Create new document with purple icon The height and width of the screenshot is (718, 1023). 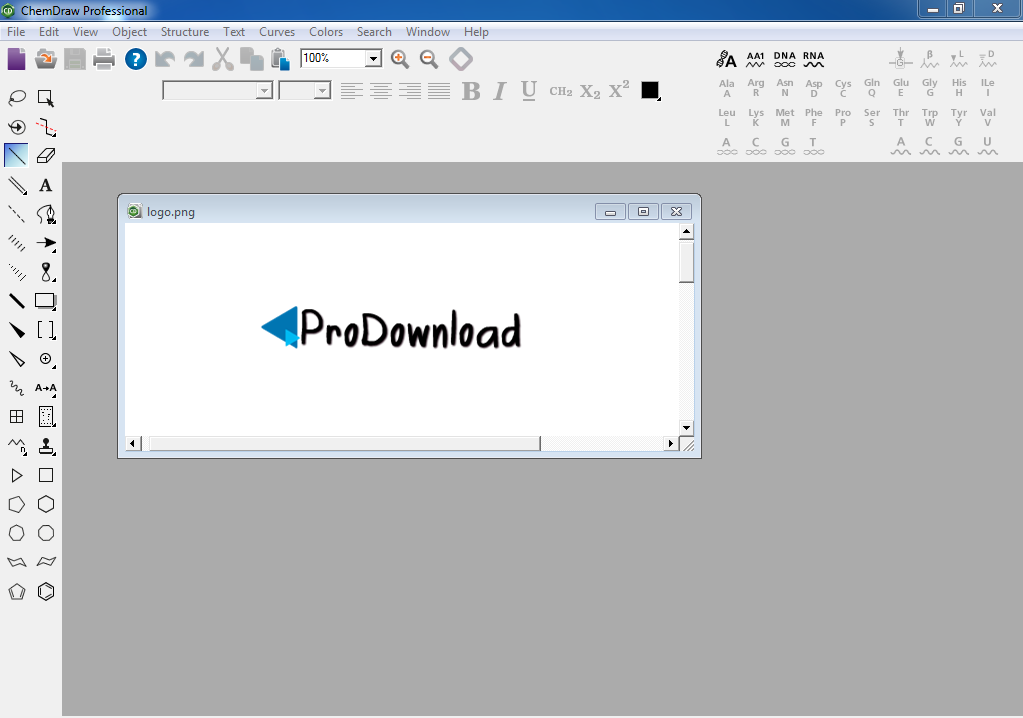click(16, 59)
